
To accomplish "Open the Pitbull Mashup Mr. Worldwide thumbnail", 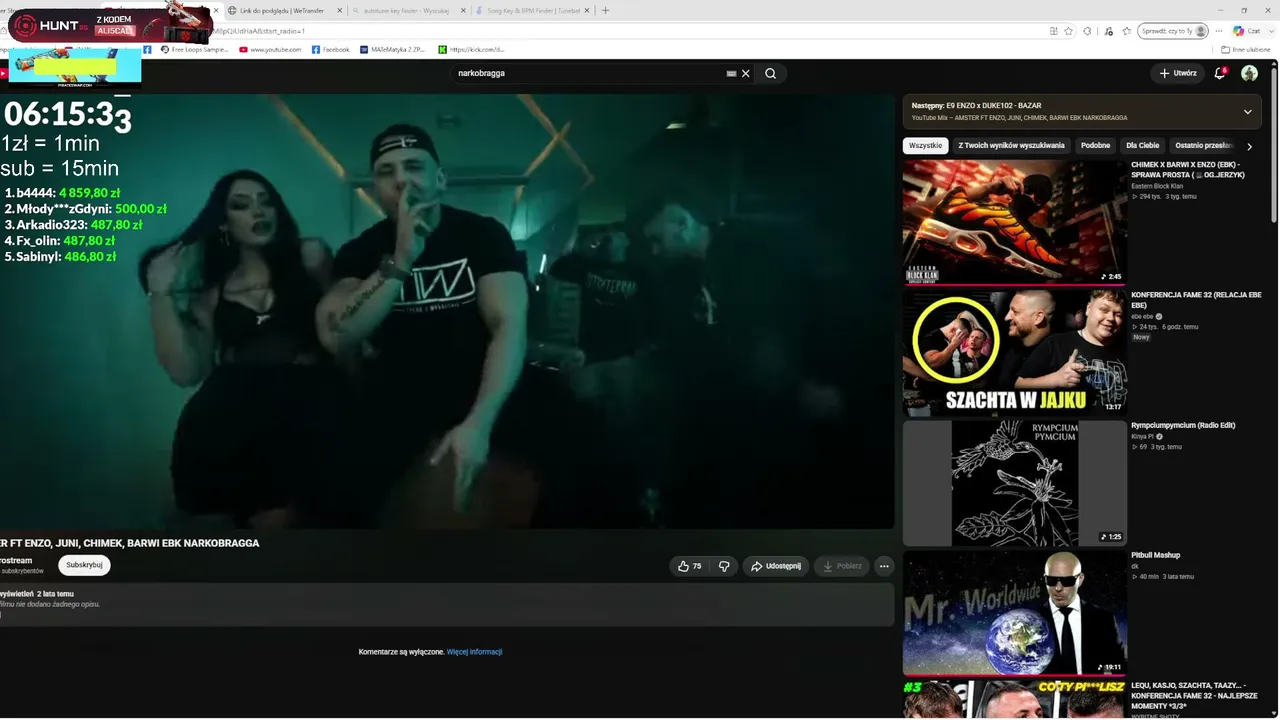I will coord(1014,613).
